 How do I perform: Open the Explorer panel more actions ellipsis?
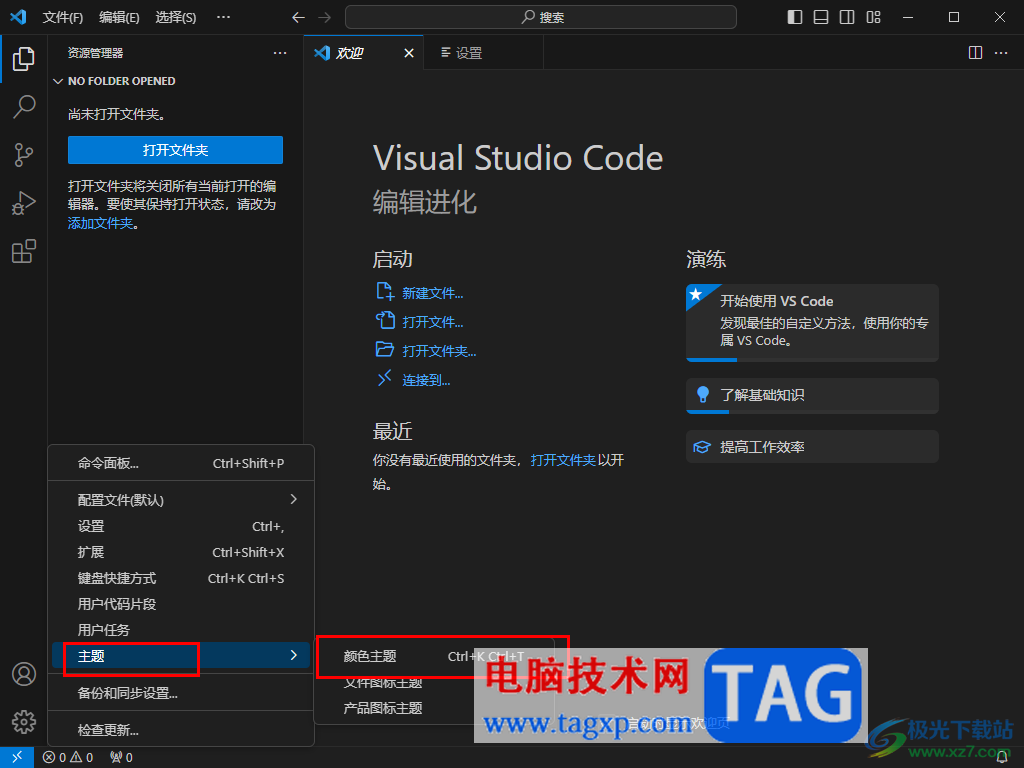[280, 53]
